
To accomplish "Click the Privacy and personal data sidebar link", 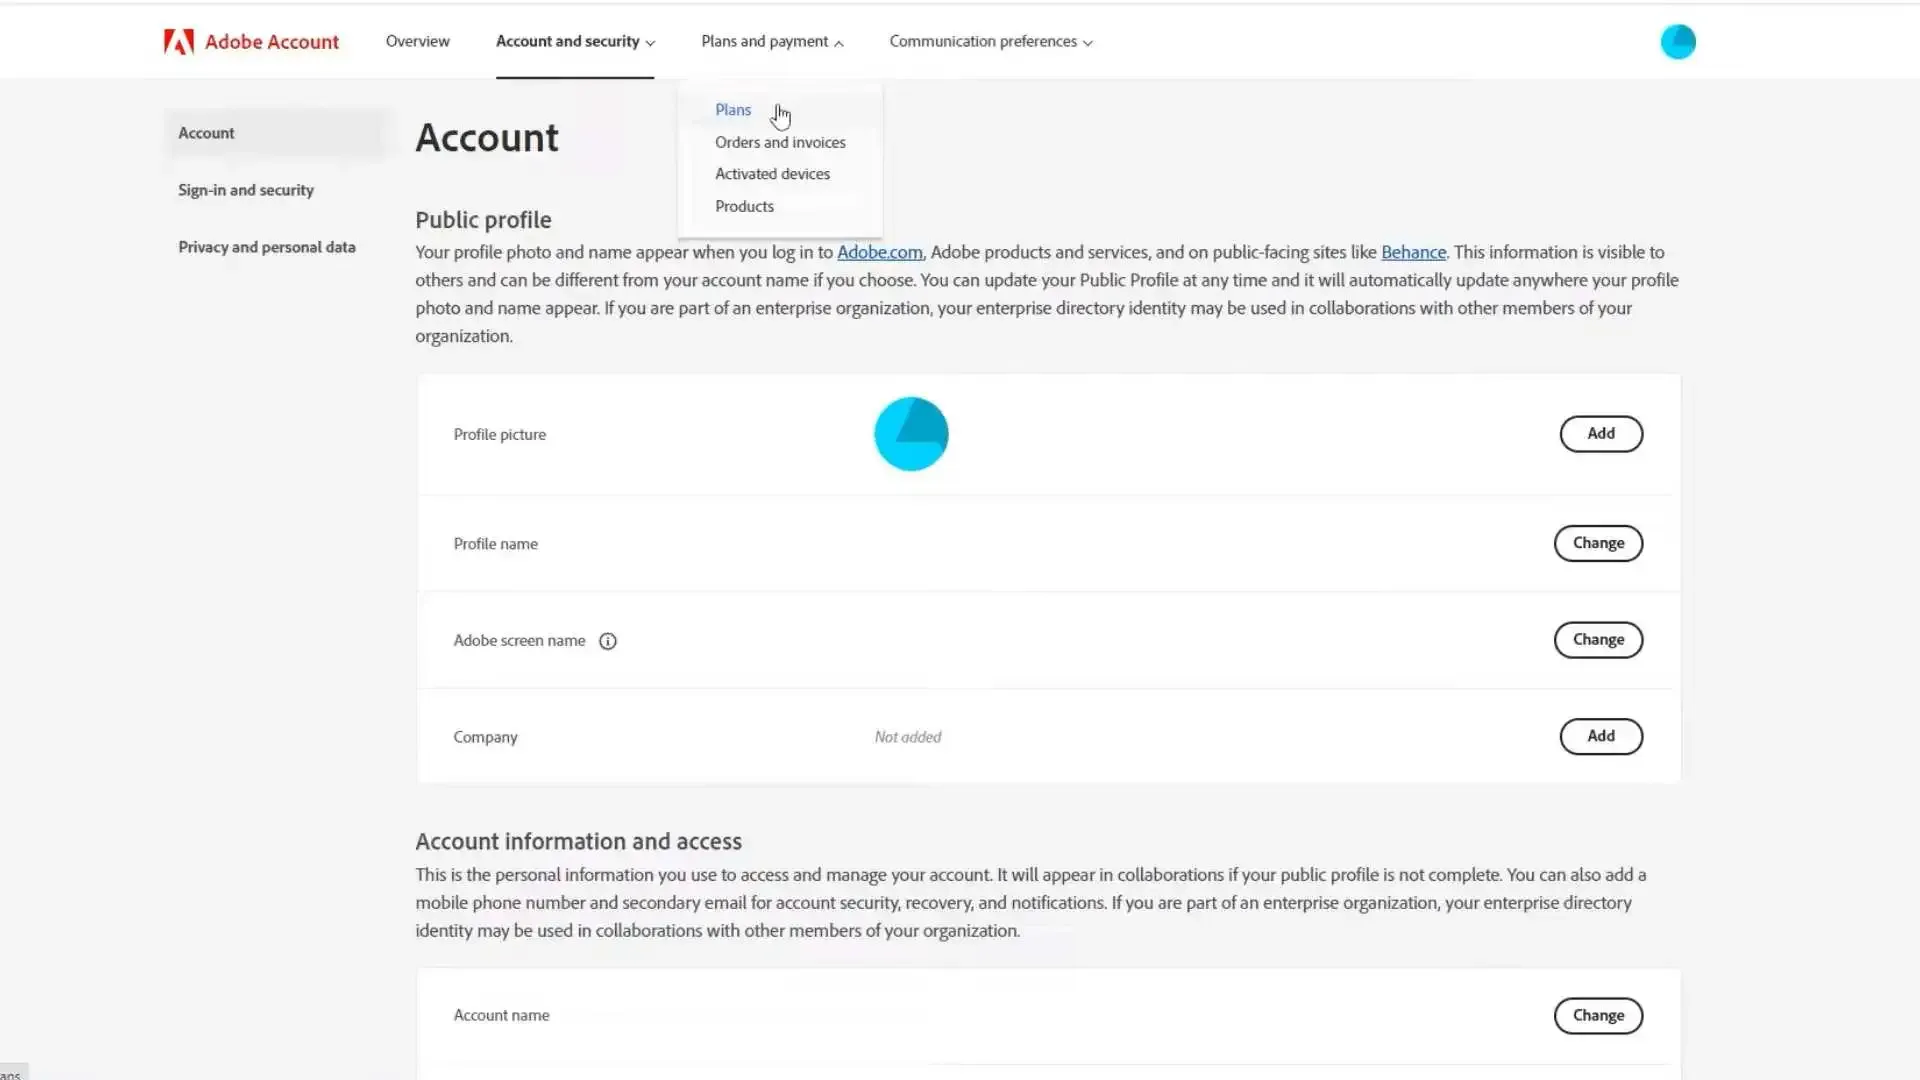I will pos(266,247).
